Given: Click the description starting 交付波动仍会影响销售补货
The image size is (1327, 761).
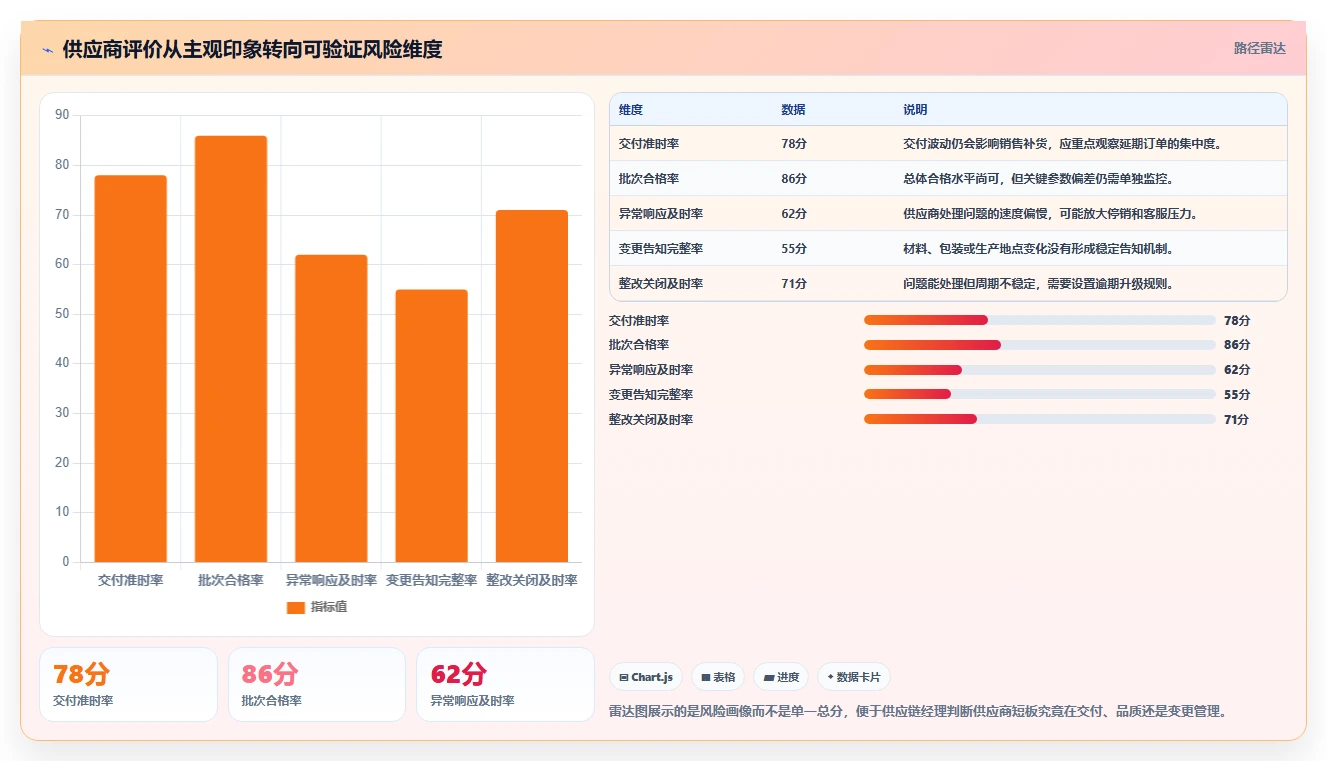Looking at the screenshot, I should pos(1063,144).
